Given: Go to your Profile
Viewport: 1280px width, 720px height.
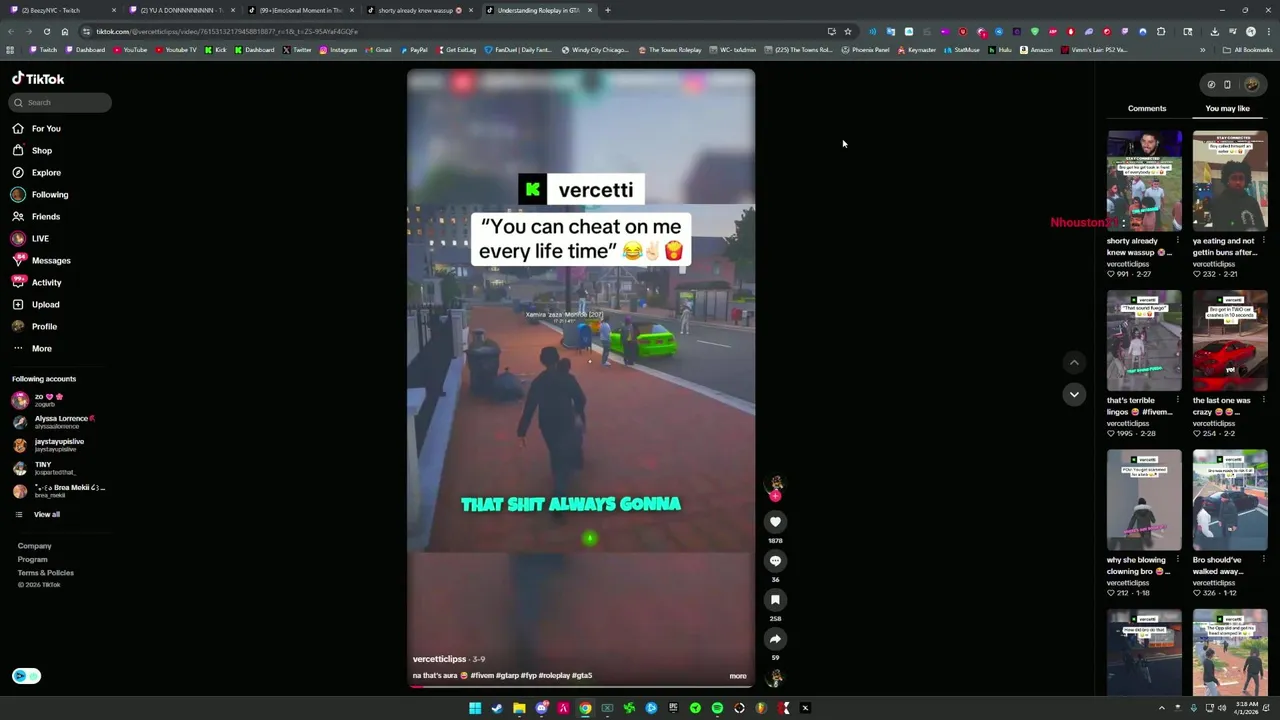Looking at the screenshot, I should click(35, 327).
